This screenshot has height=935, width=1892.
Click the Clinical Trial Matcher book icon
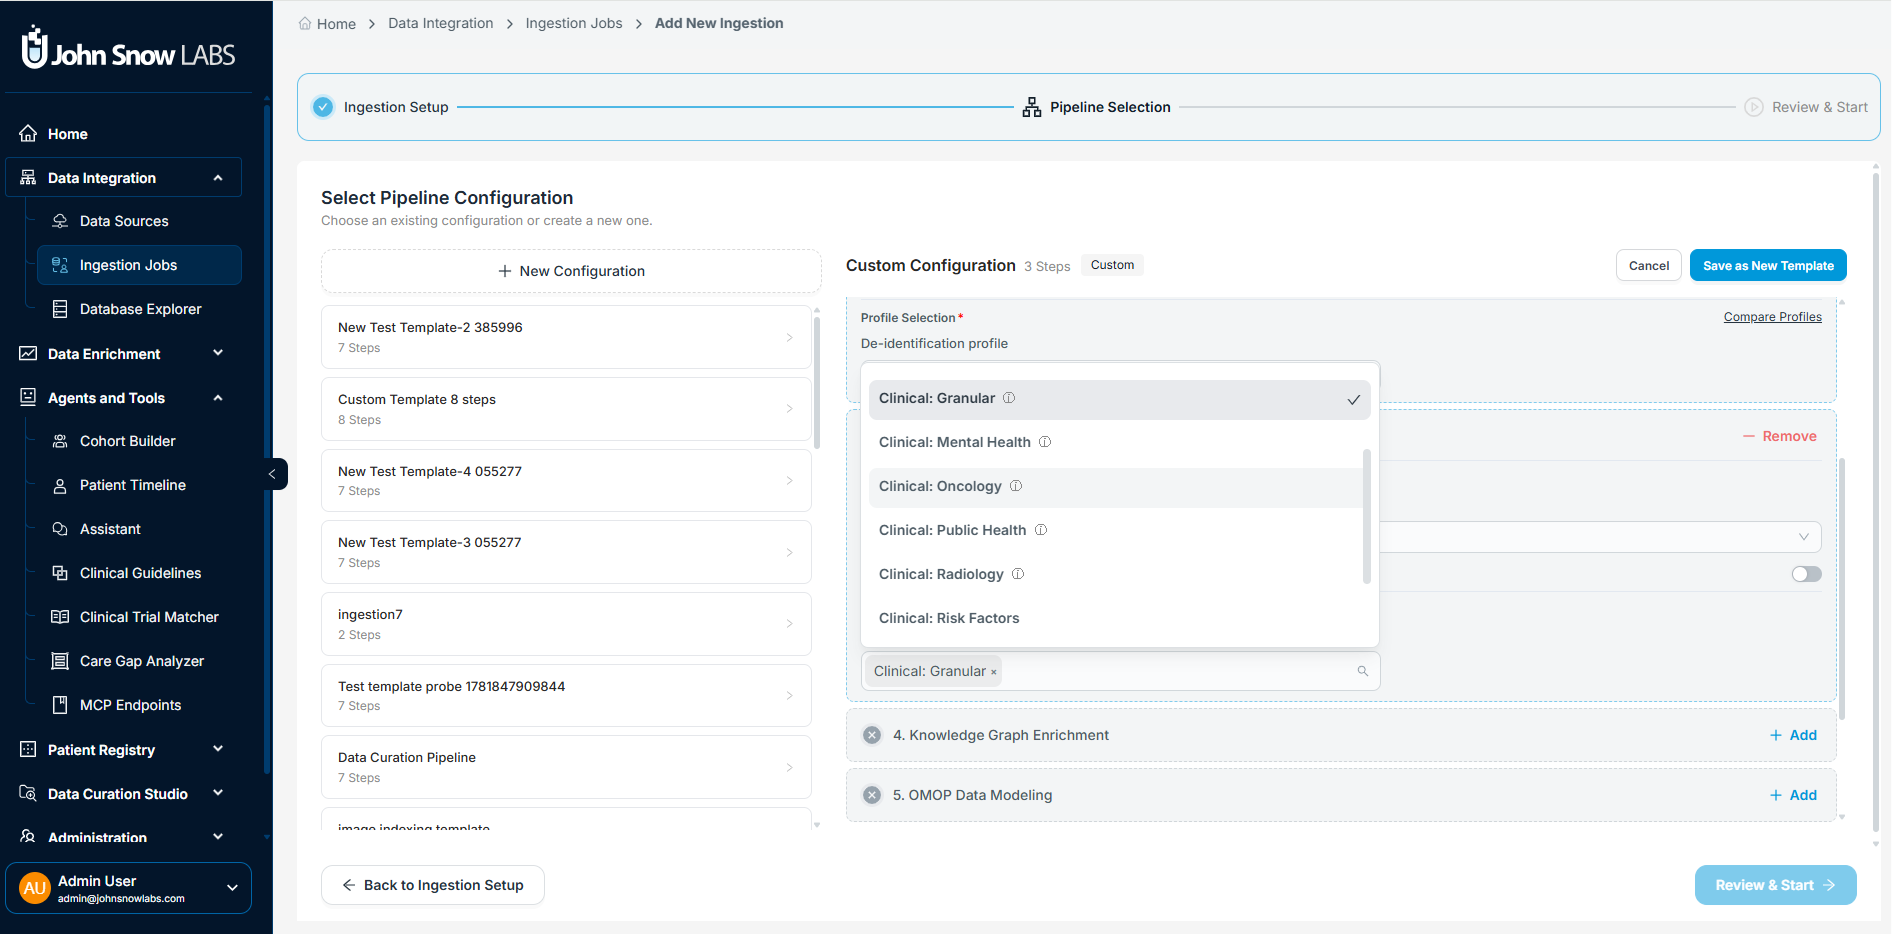click(x=60, y=617)
